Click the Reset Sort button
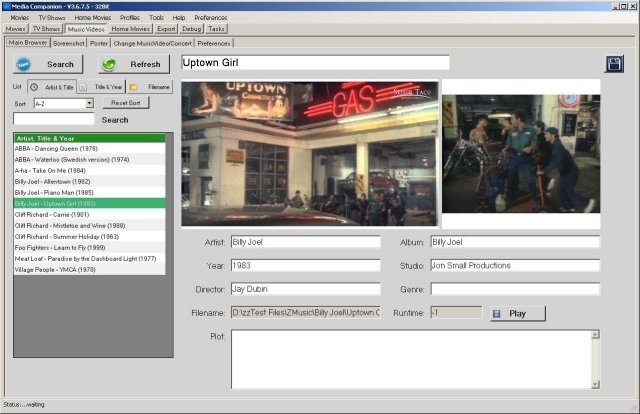 tap(125, 103)
